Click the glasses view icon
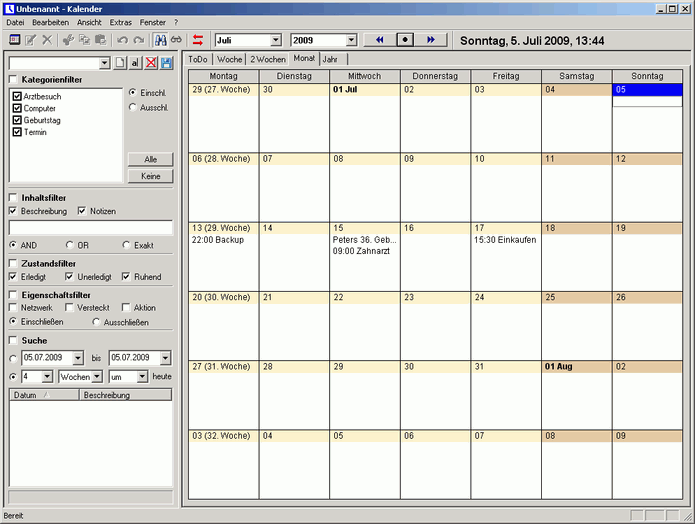Image resolution: width=695 pixels, height=524 pixels. click(176, 40)
